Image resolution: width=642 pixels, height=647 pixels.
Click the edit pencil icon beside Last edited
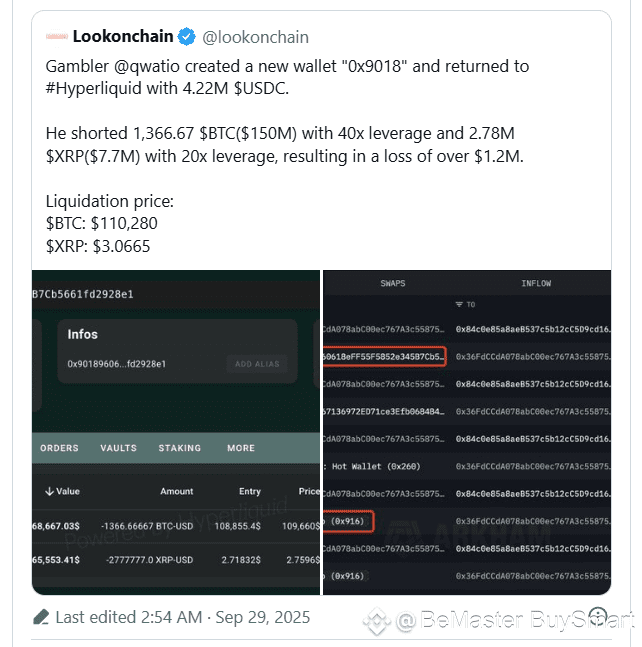click(41, 617)
